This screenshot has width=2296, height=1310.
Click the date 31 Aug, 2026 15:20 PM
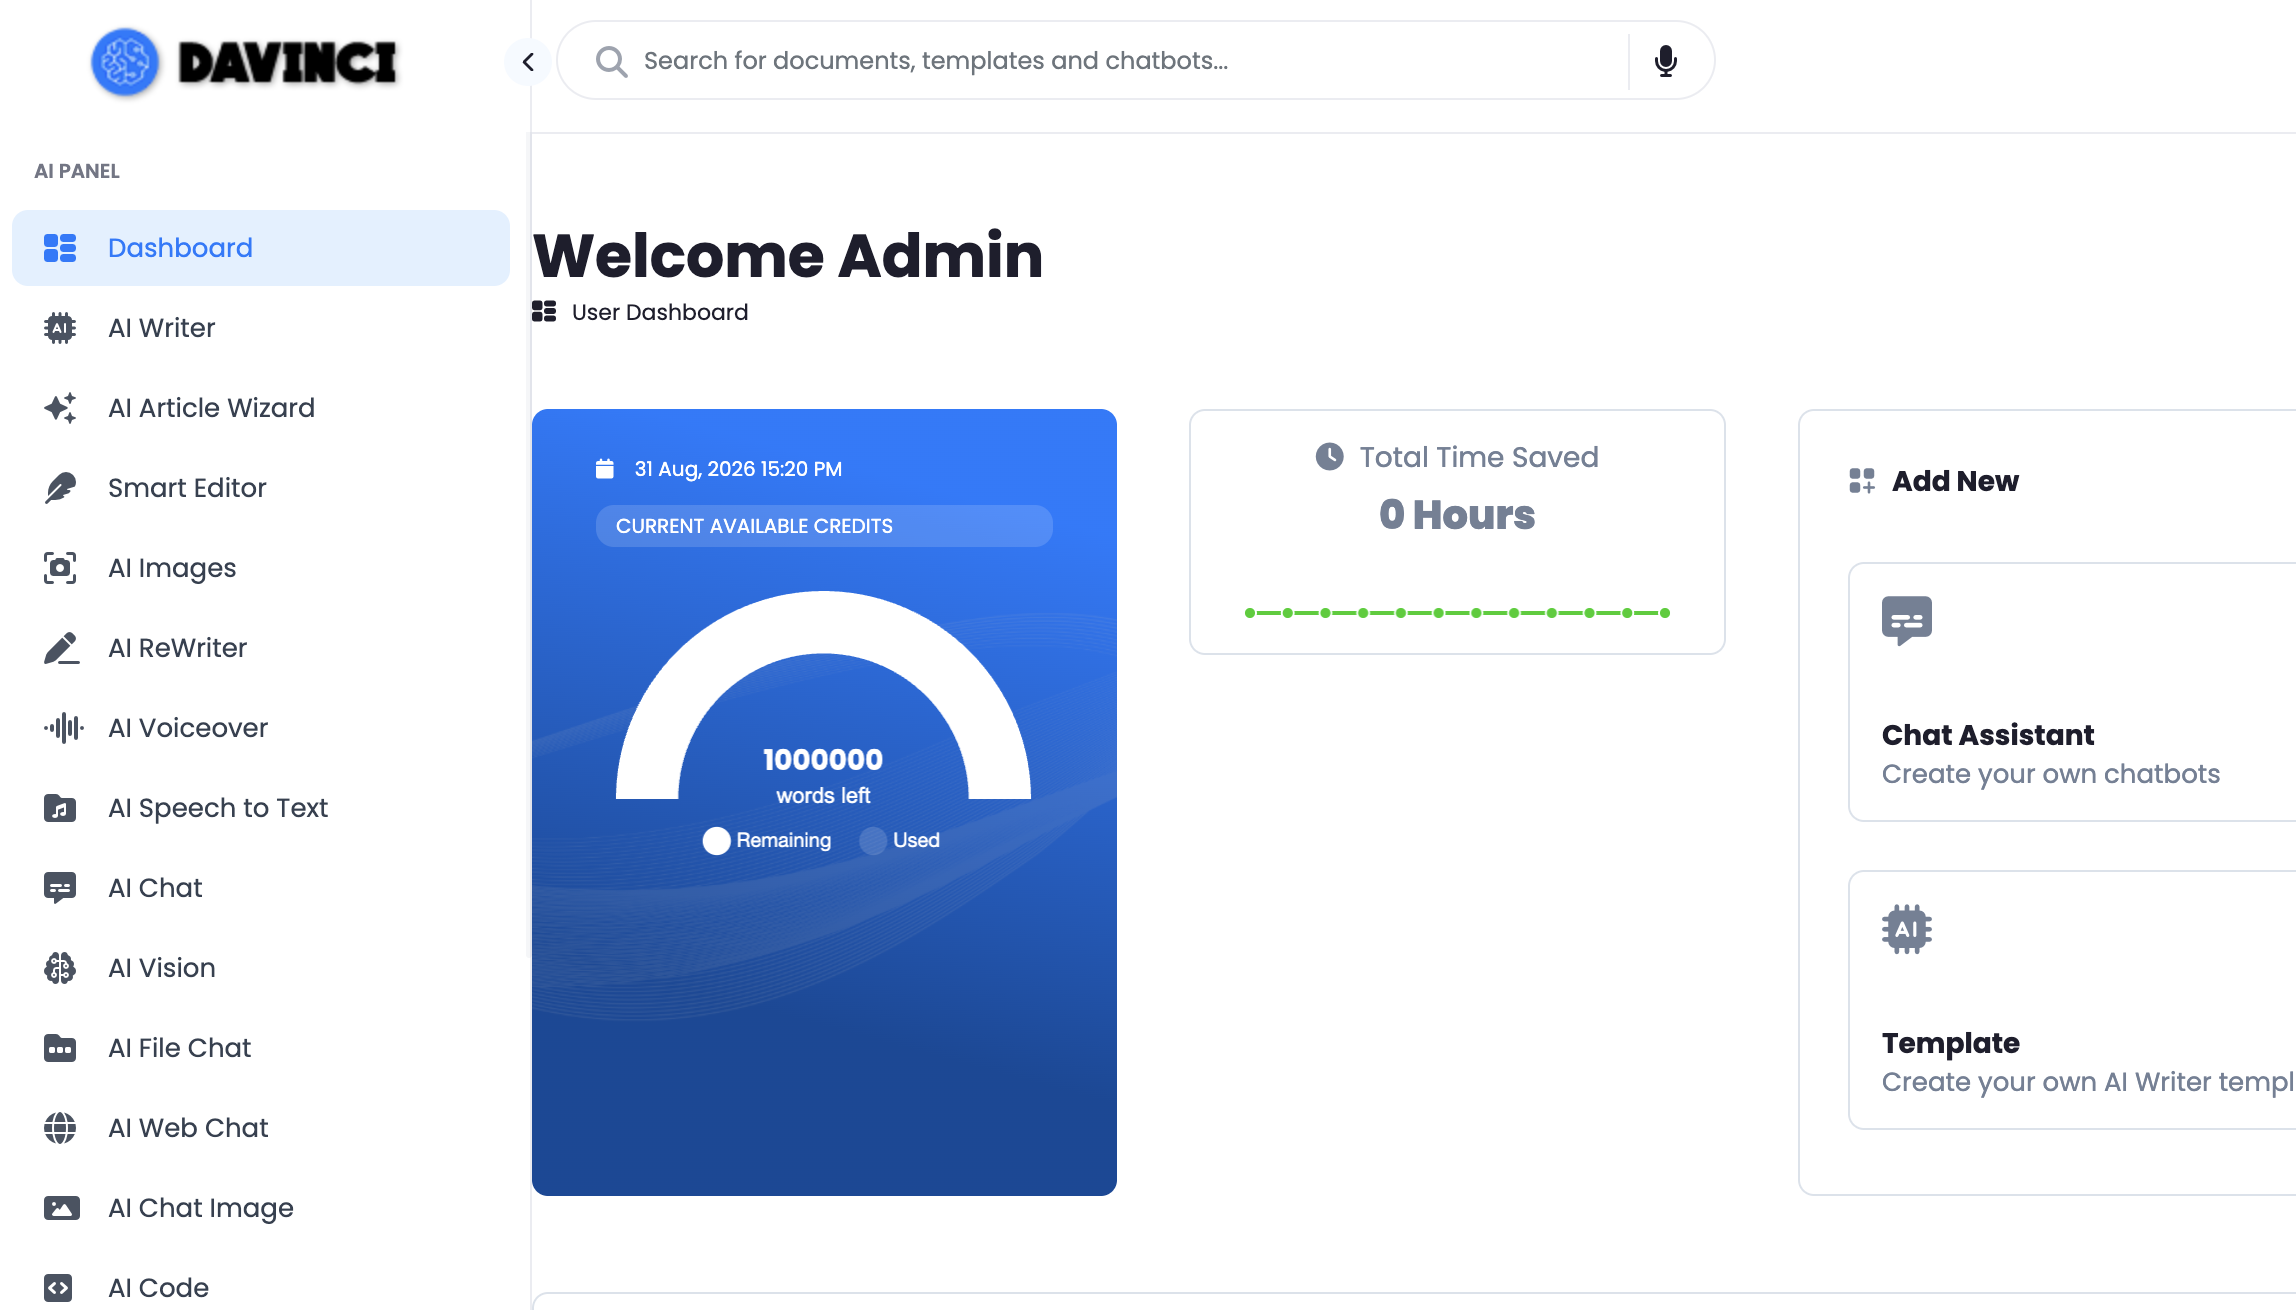coord(738,469)
